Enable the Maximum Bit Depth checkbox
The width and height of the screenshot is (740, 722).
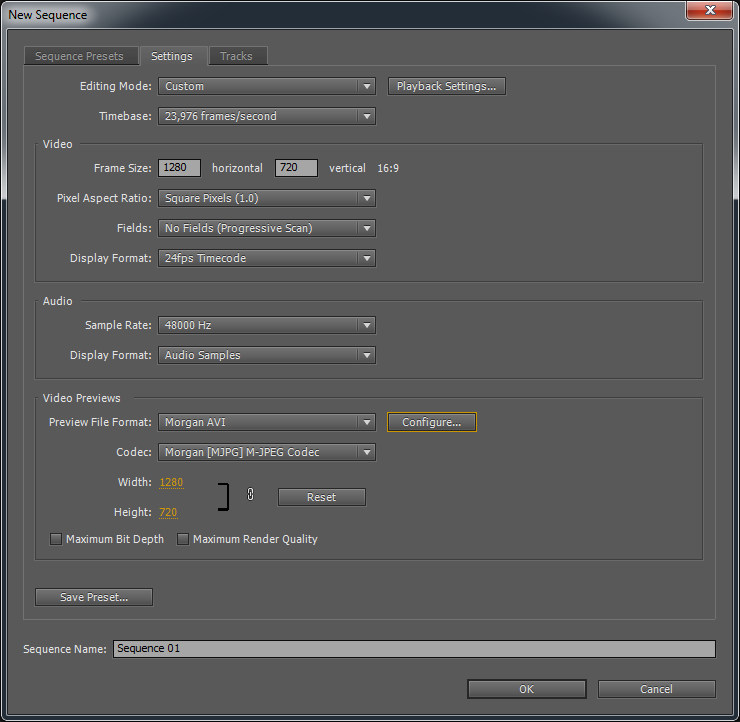pyautogui.click(x=56, y=540)
